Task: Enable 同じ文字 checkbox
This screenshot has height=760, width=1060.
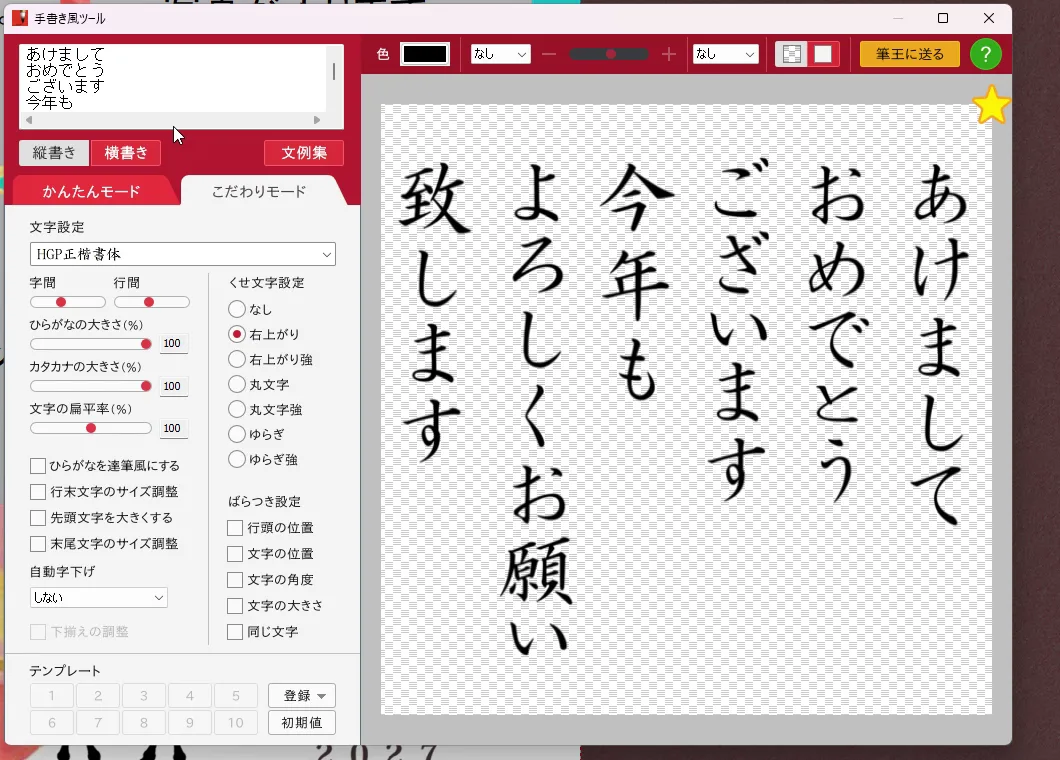Action: (235, 632)
